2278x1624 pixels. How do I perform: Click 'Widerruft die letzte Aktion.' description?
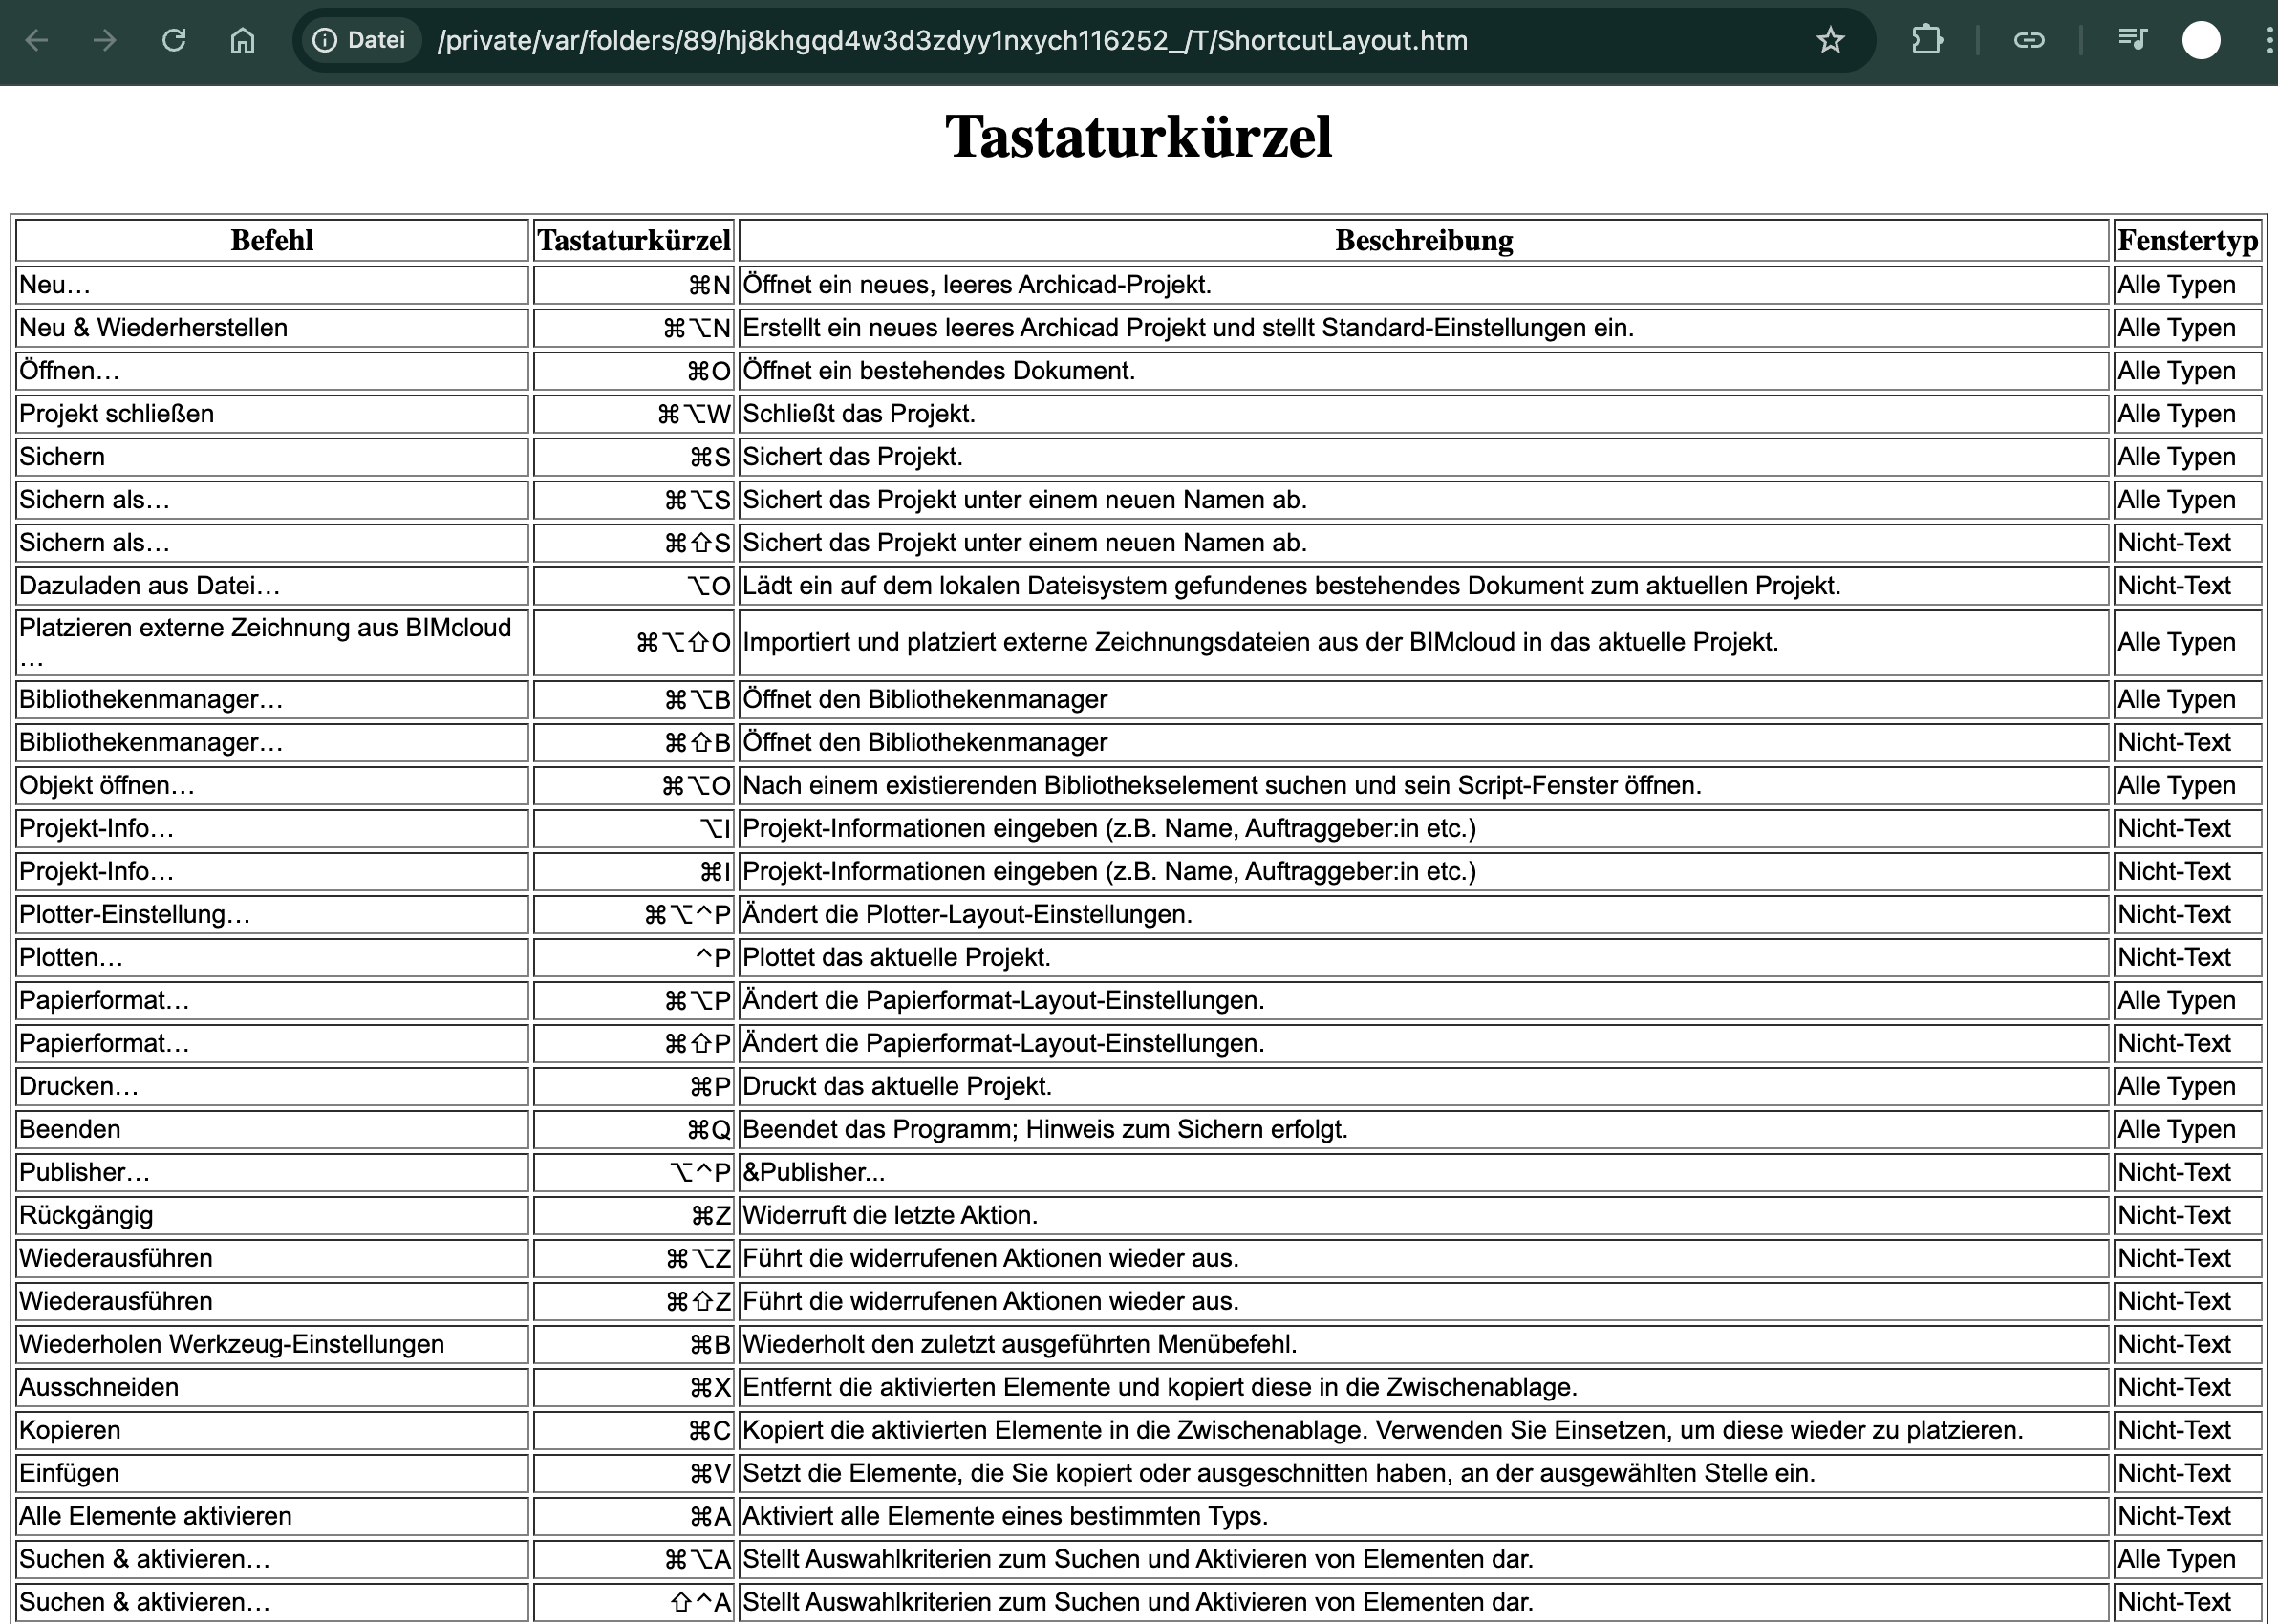point(890,1216)
